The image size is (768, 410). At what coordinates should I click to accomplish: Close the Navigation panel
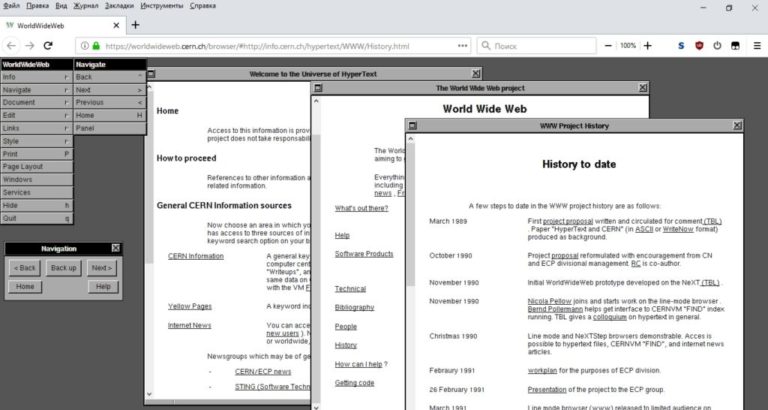[x=116, y=248]
